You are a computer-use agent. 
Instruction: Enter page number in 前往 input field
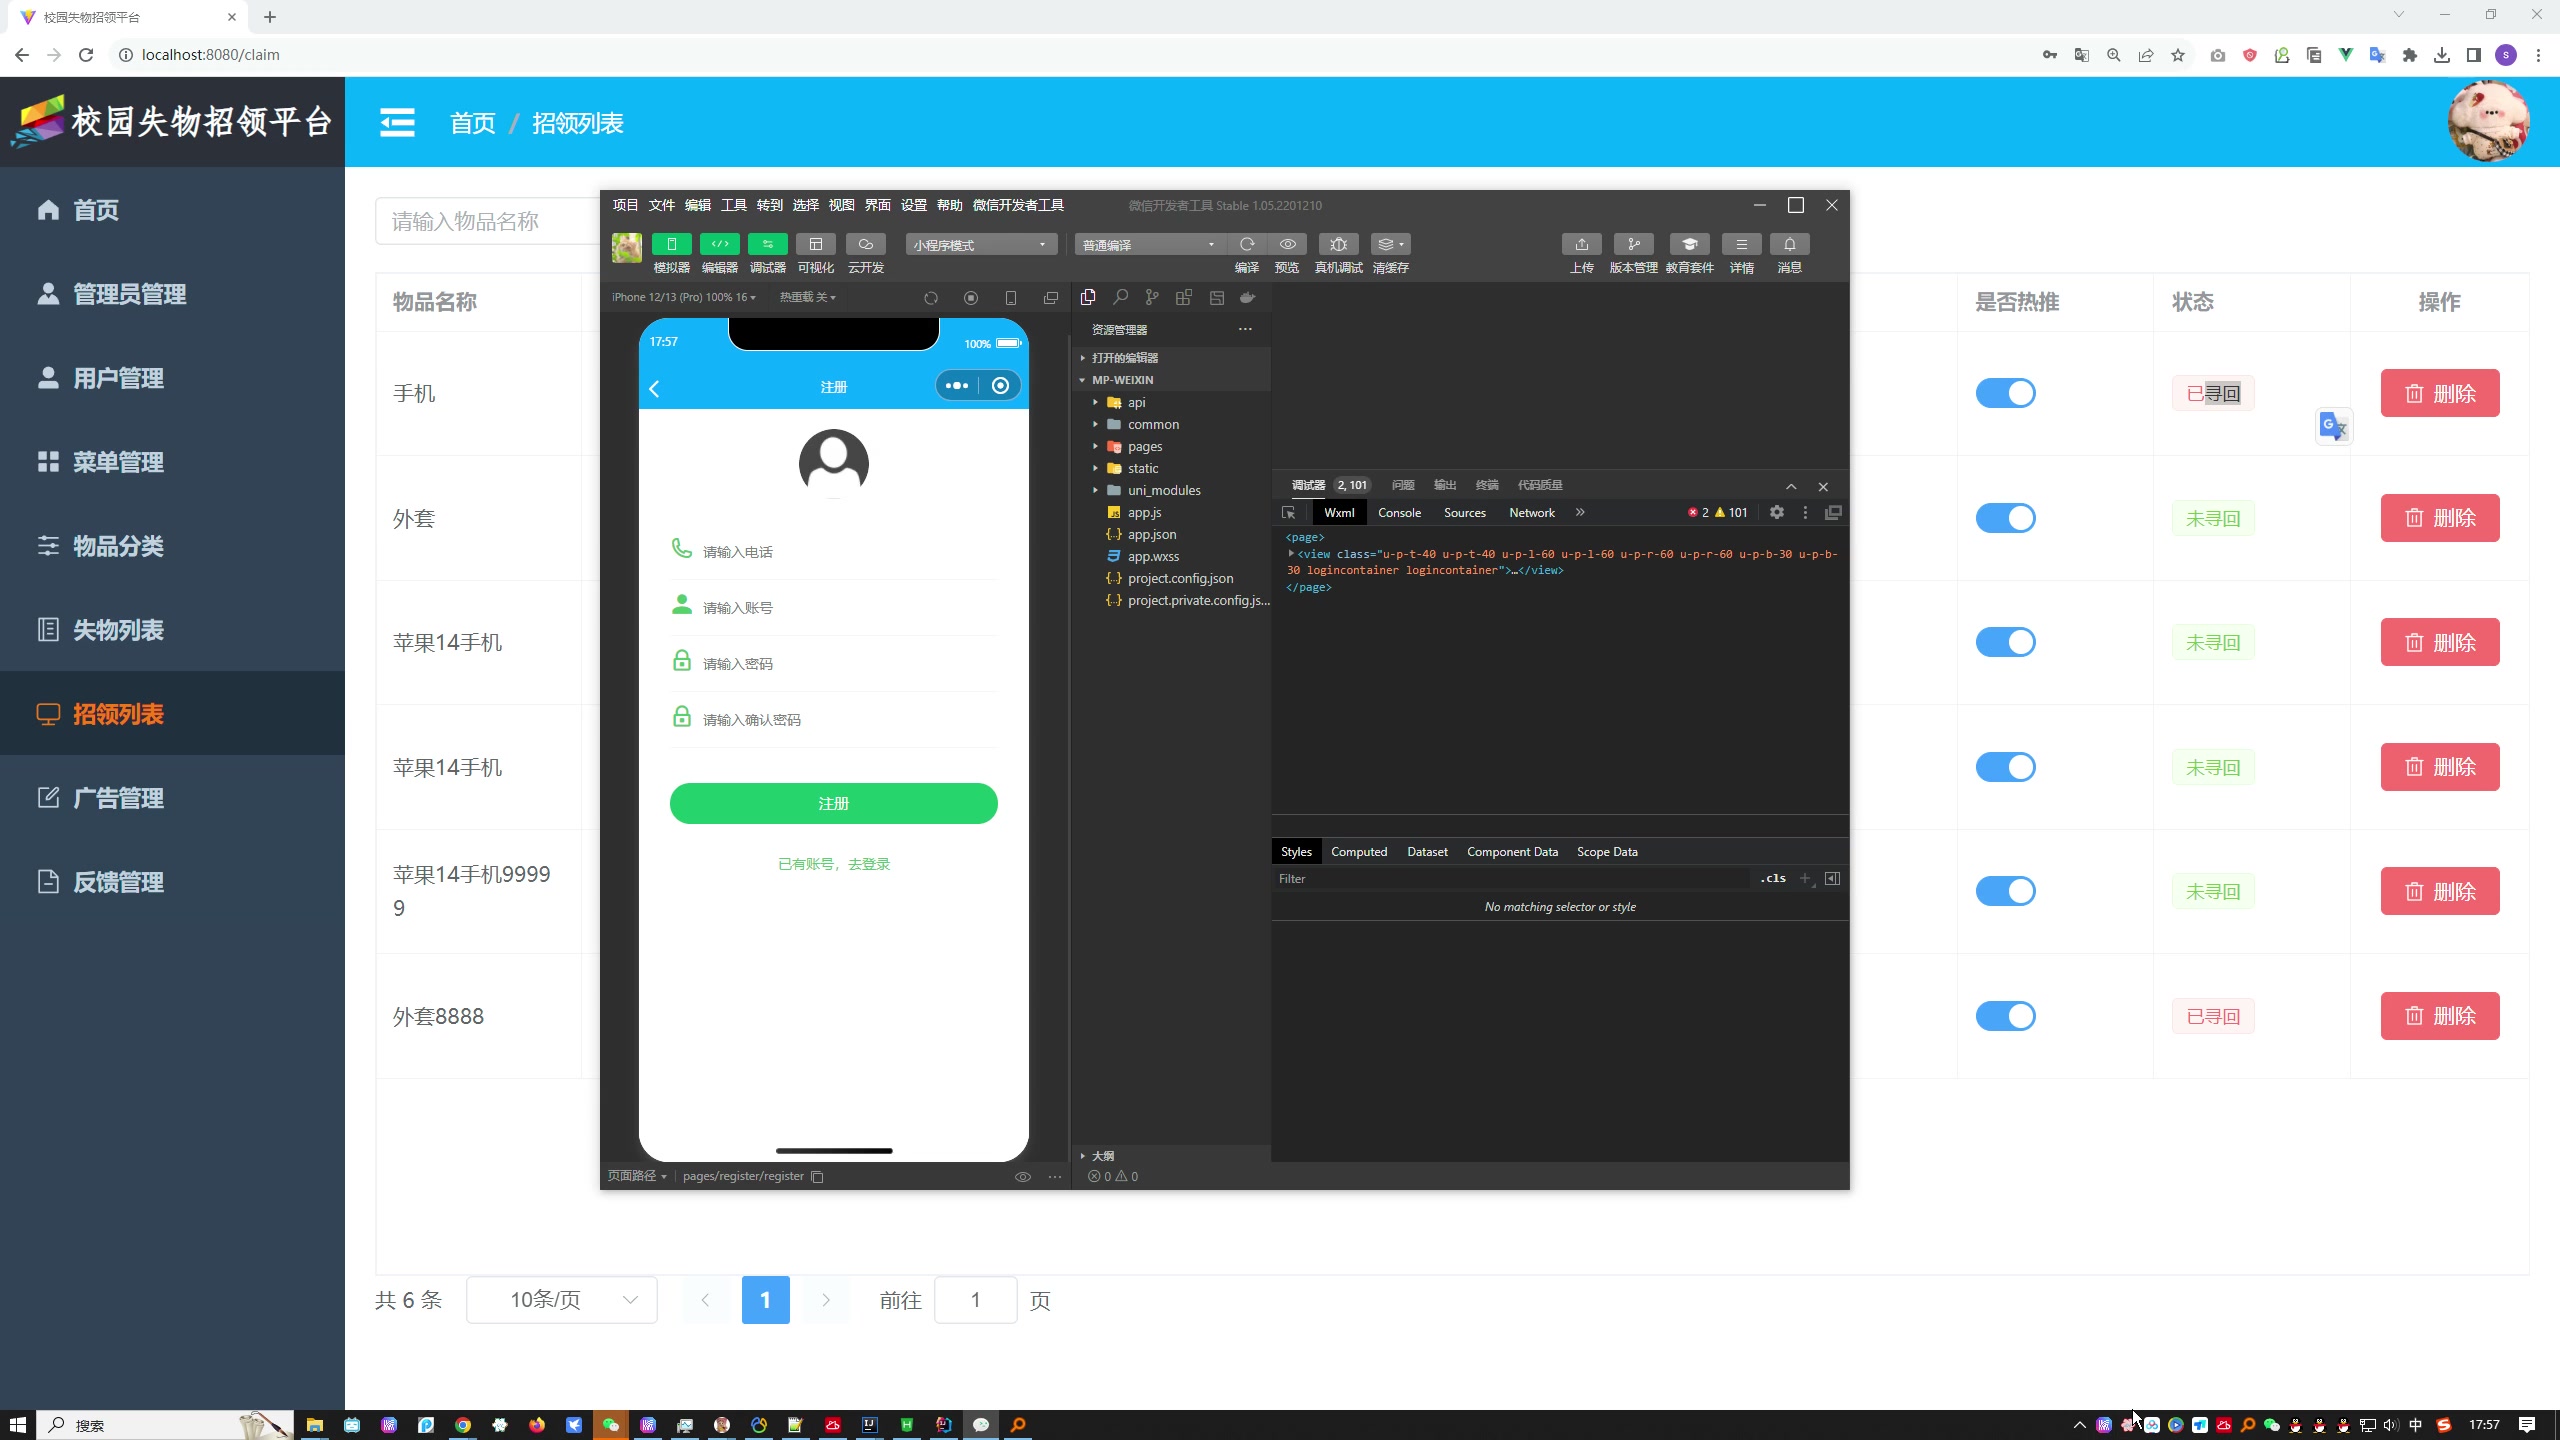click(x=974, y=1299)
